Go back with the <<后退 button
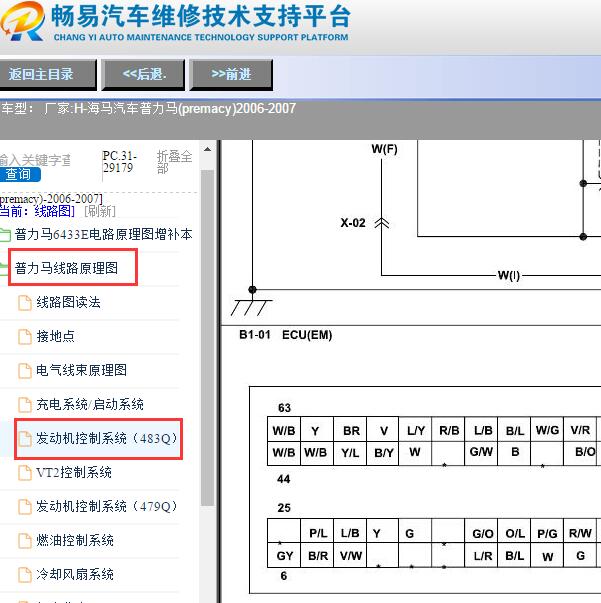This screenshot has width=601, height=603. (x=143, y=74)
